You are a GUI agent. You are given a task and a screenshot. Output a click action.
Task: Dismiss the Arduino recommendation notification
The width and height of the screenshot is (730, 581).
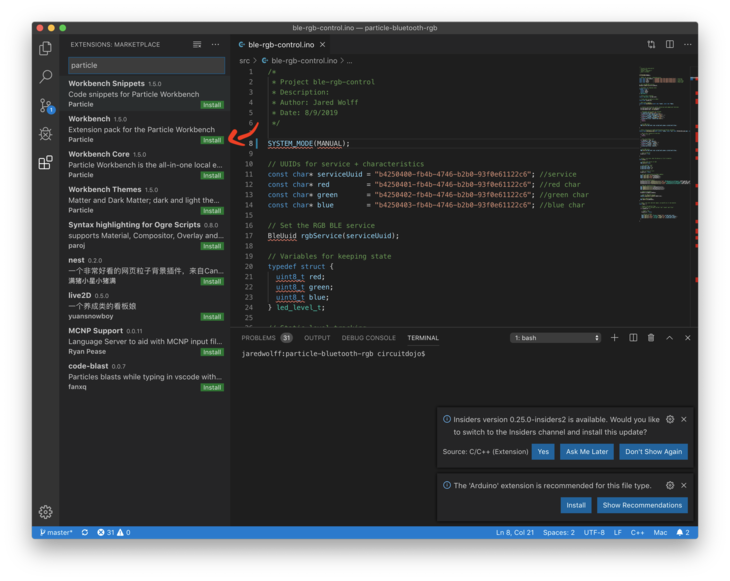(686, 485)
